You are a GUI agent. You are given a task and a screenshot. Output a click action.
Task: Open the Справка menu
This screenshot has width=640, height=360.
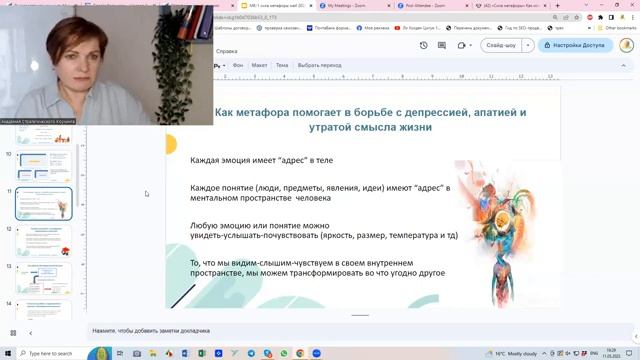point(227,51)
